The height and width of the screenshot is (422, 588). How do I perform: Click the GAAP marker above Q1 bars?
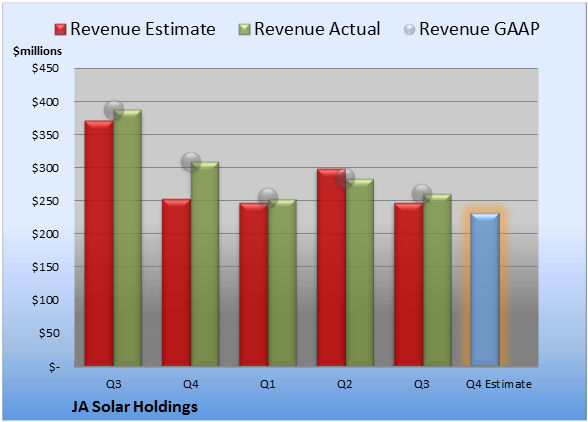268,198
